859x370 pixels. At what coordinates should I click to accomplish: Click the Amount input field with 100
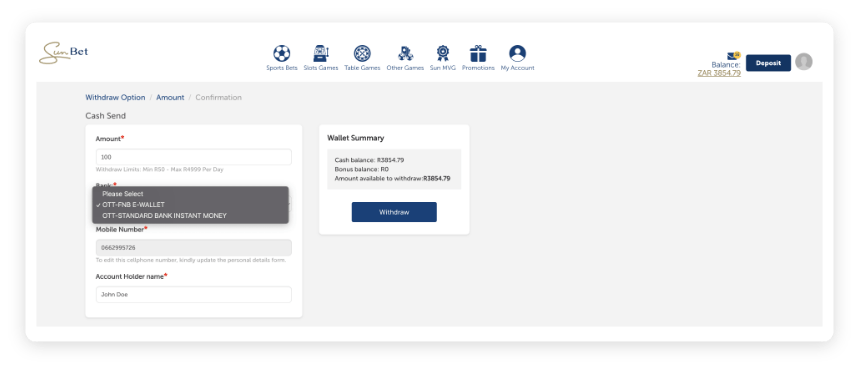click(x=193, y=157)
